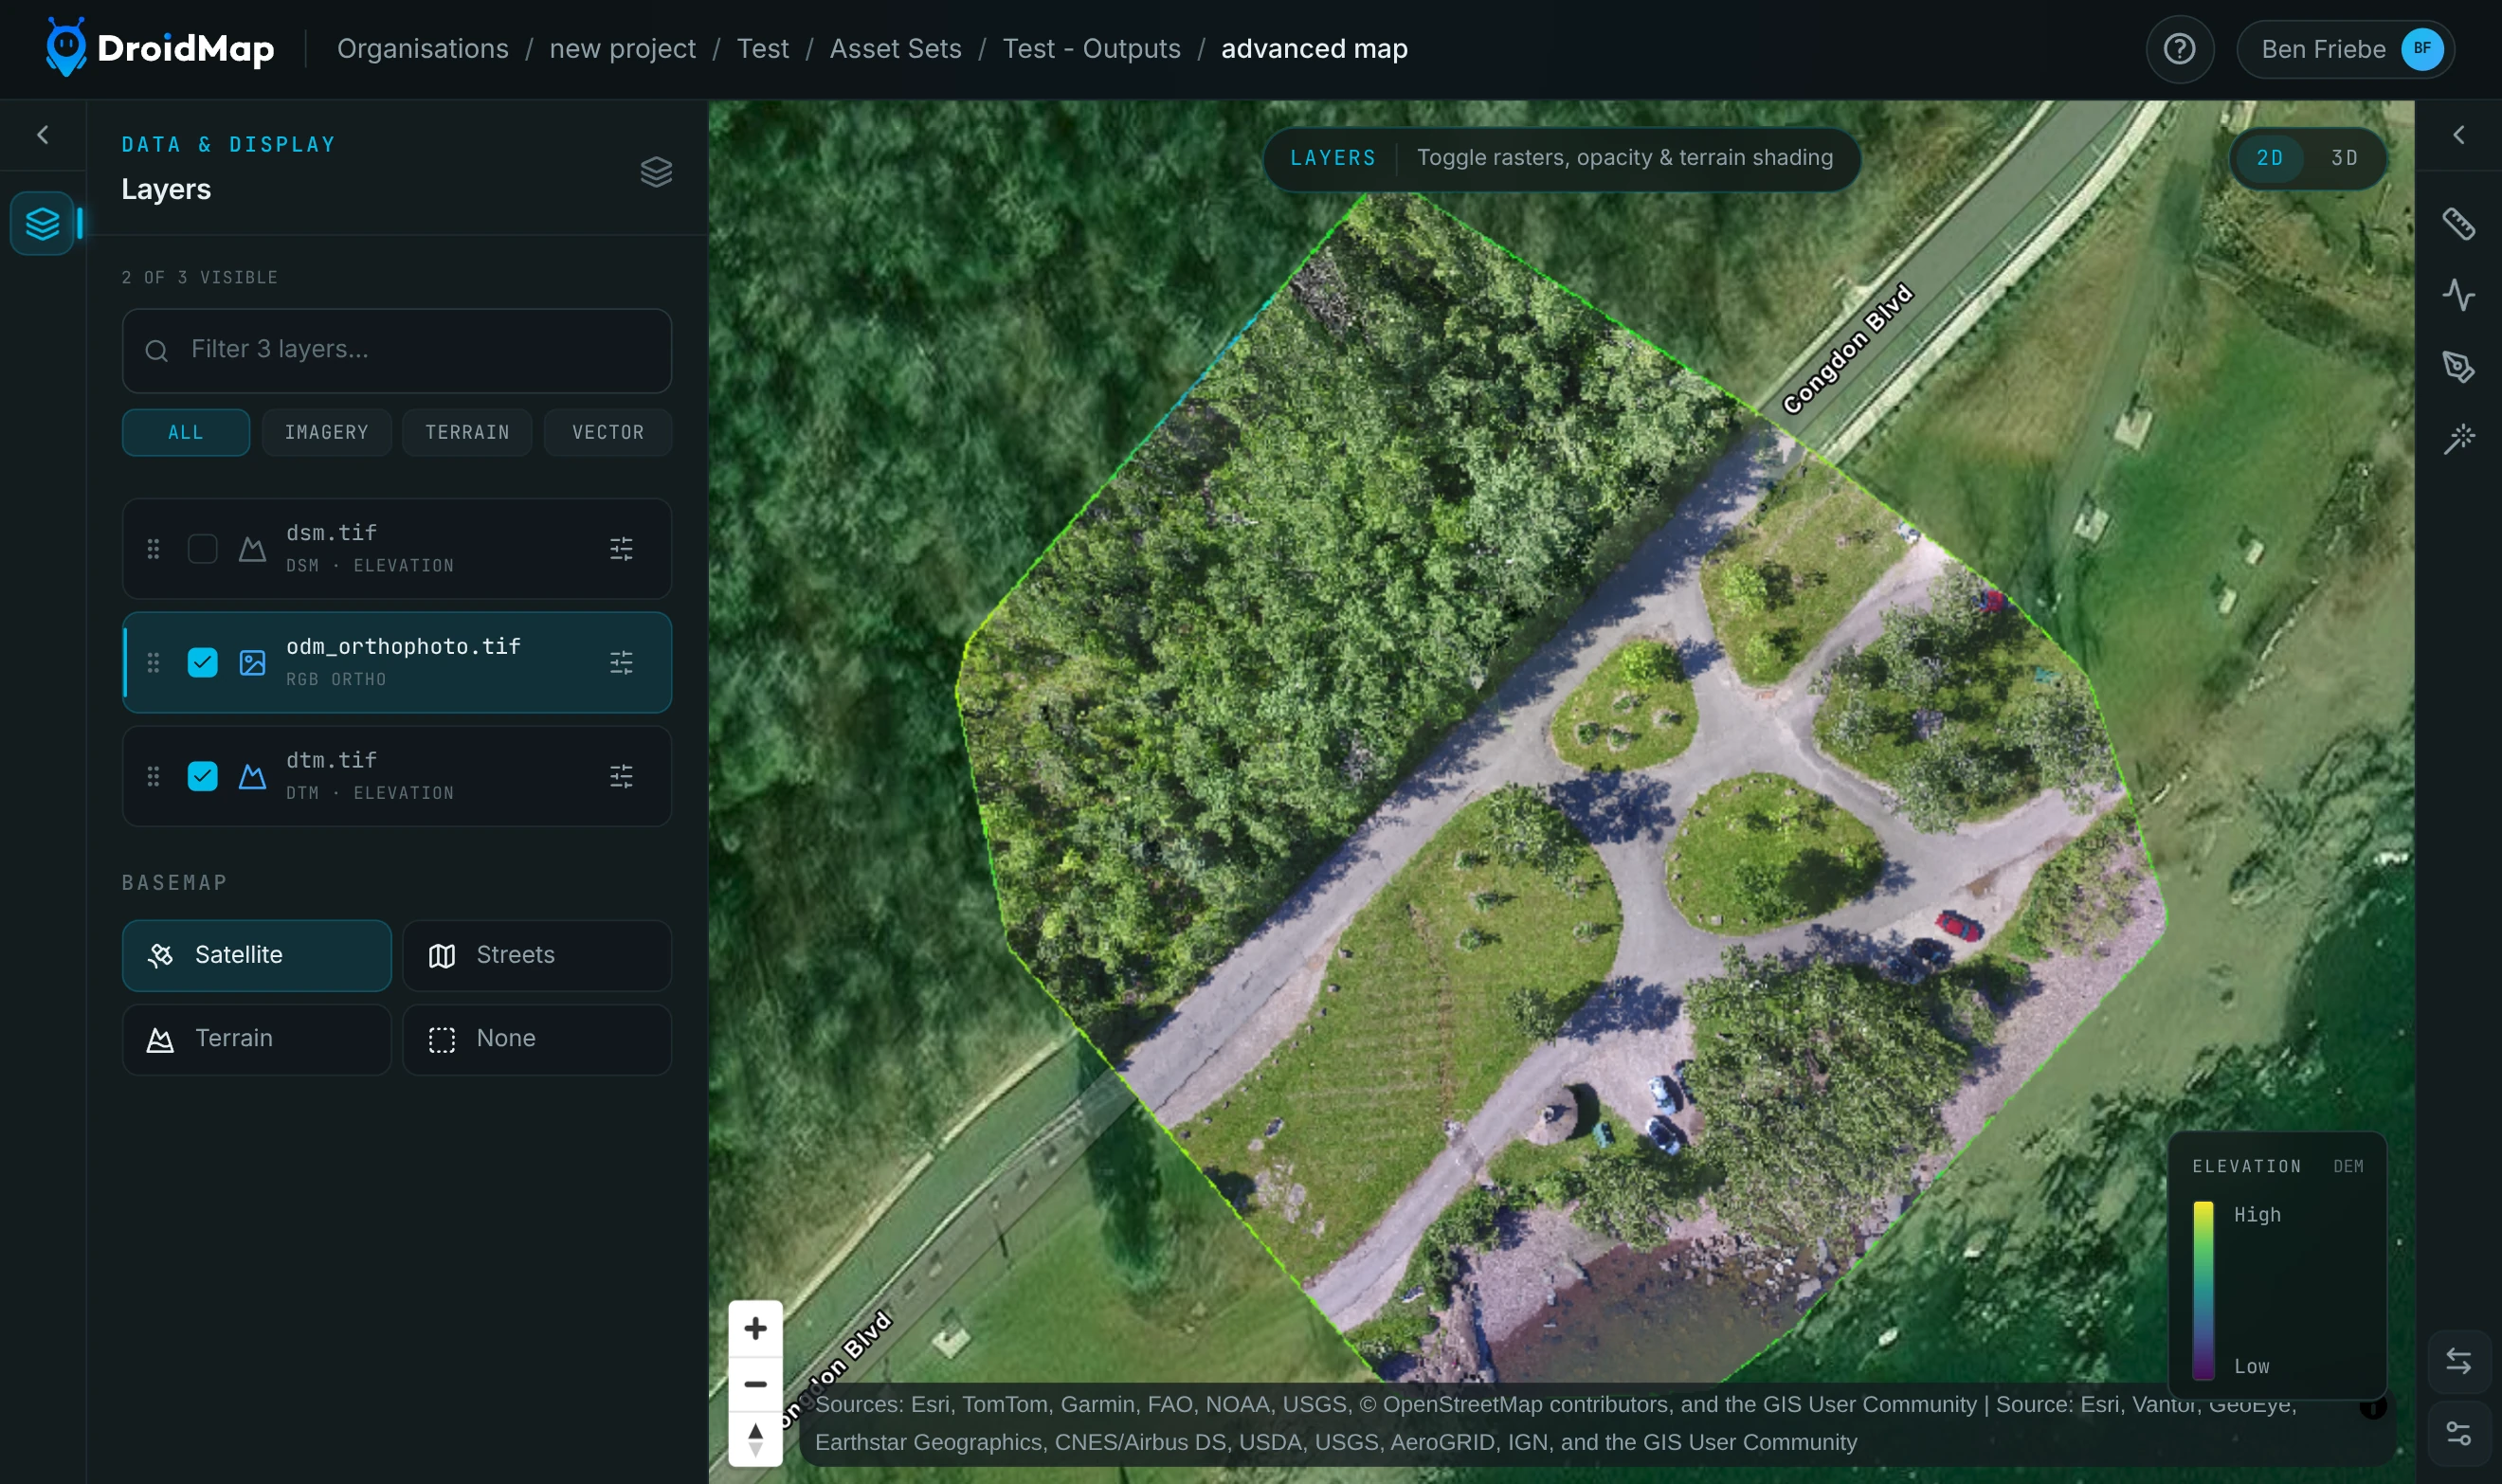2502x1484 pixels.
Task: Select the pen drawing tool
Action: tap(2458, 367)
